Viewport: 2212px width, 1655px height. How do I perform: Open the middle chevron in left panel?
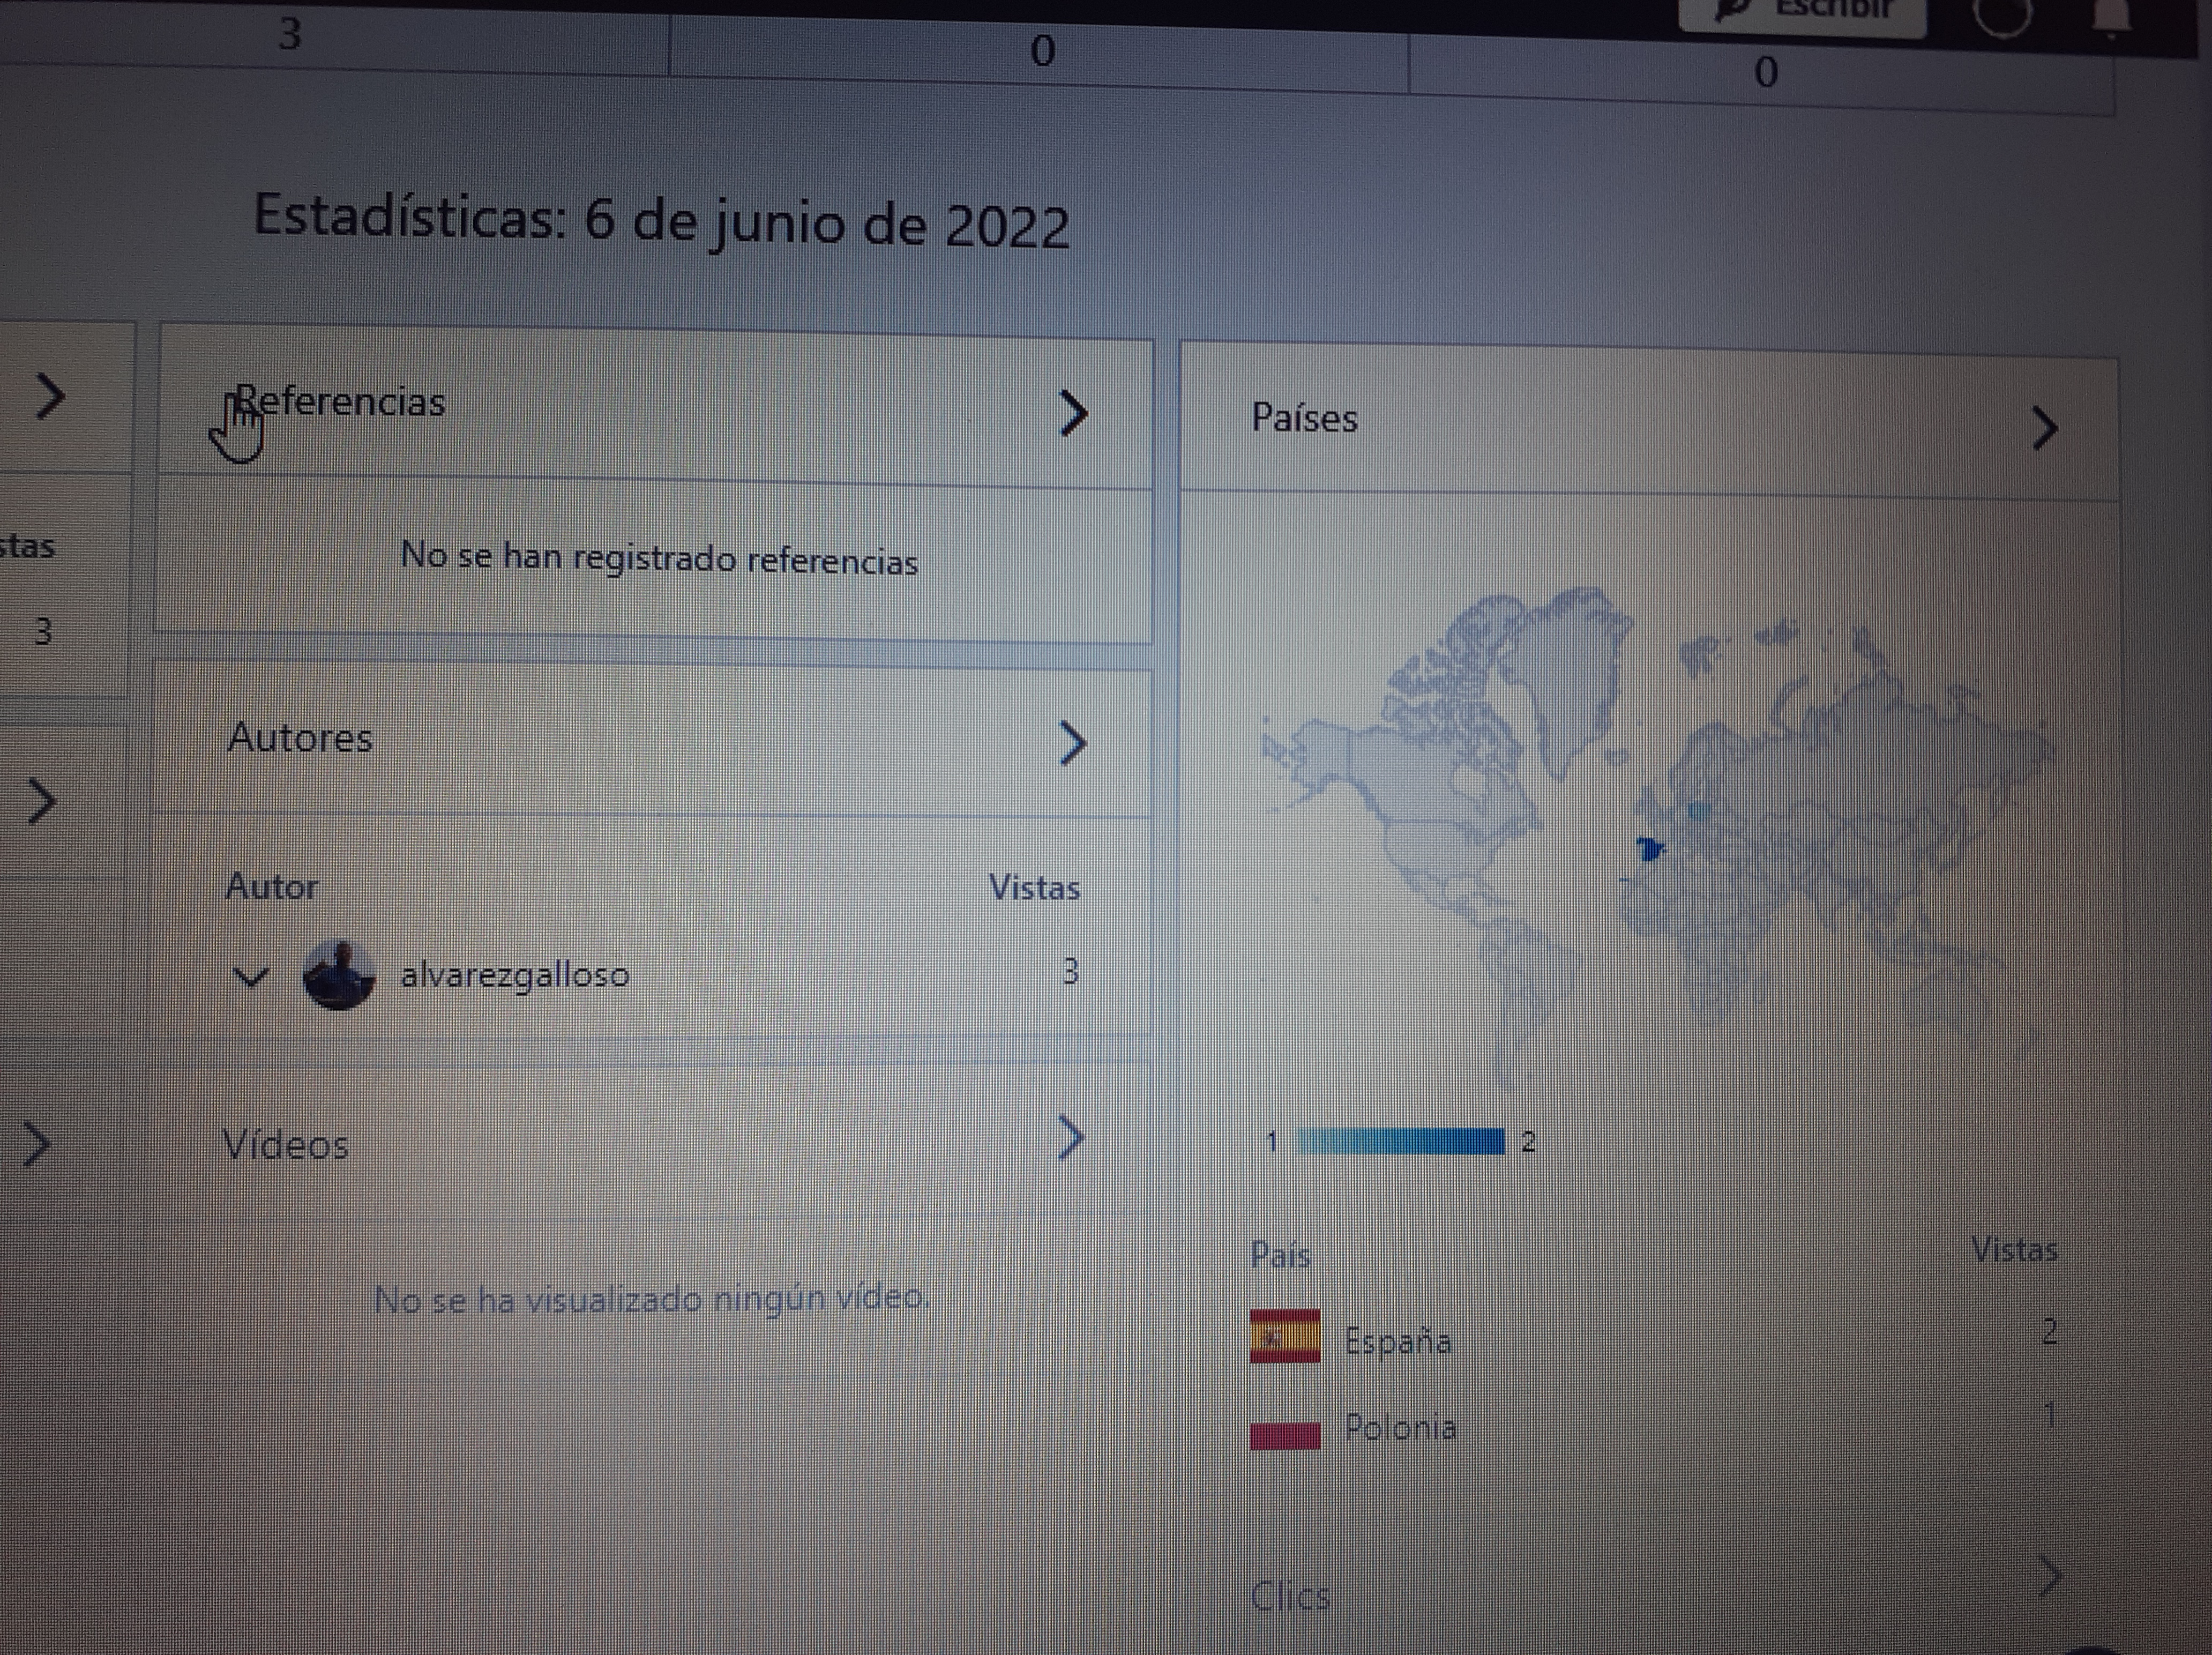40,801
